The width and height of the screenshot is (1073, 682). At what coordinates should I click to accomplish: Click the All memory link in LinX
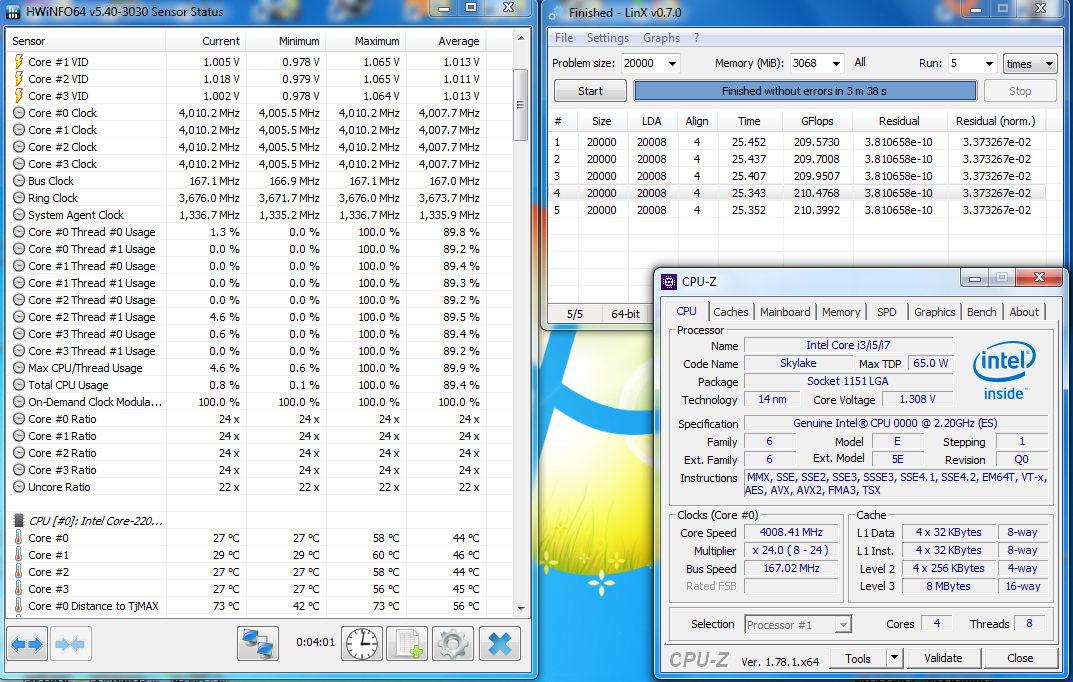pos(859,62)
